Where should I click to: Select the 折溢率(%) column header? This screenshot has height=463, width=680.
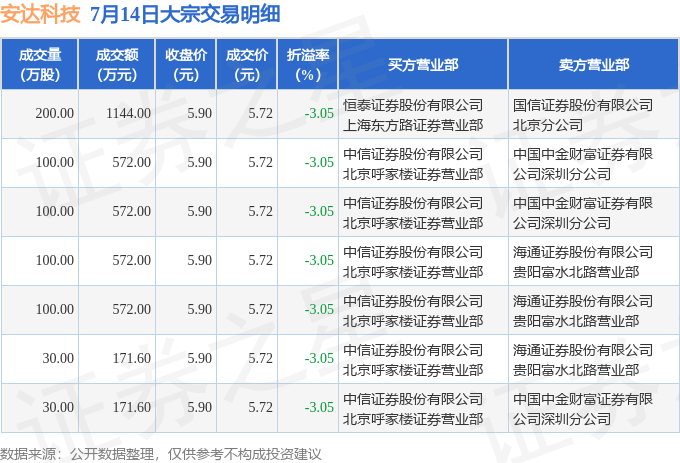coord(308,65)
